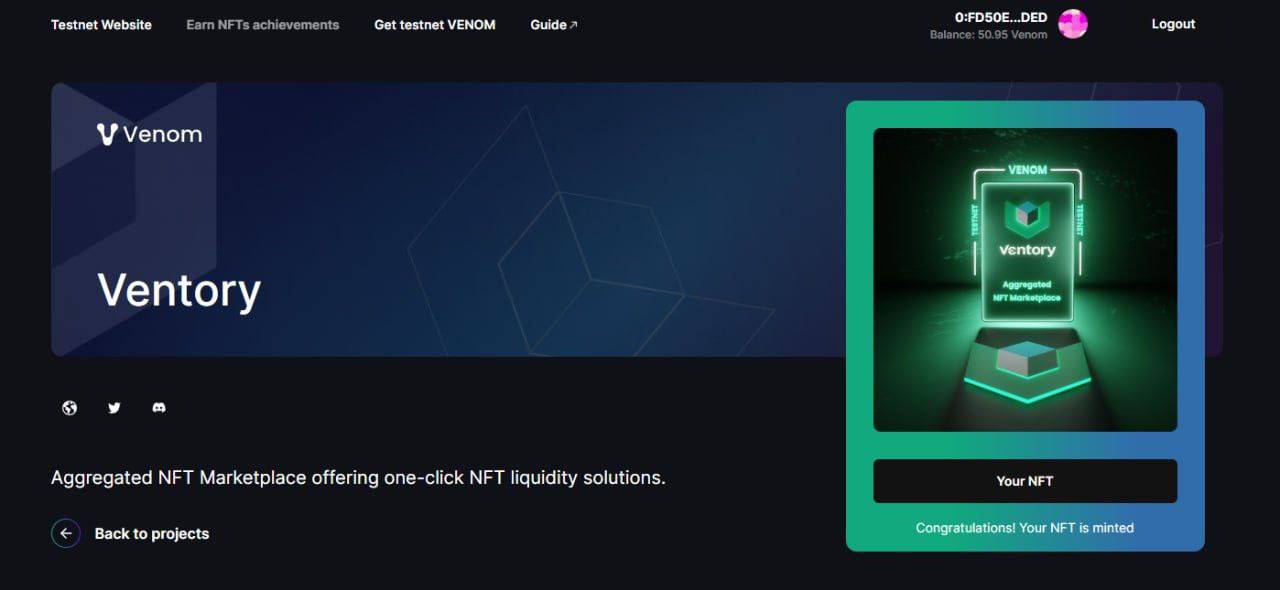This screenshot has height=590, width=1280.
Task: Click the Balance 50.95 Venom text
Action: coord(988,35)
